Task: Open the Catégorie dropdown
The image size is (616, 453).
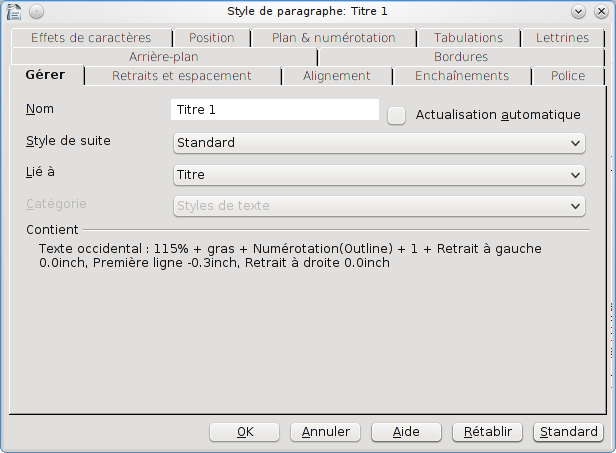Action: (379, 206)
